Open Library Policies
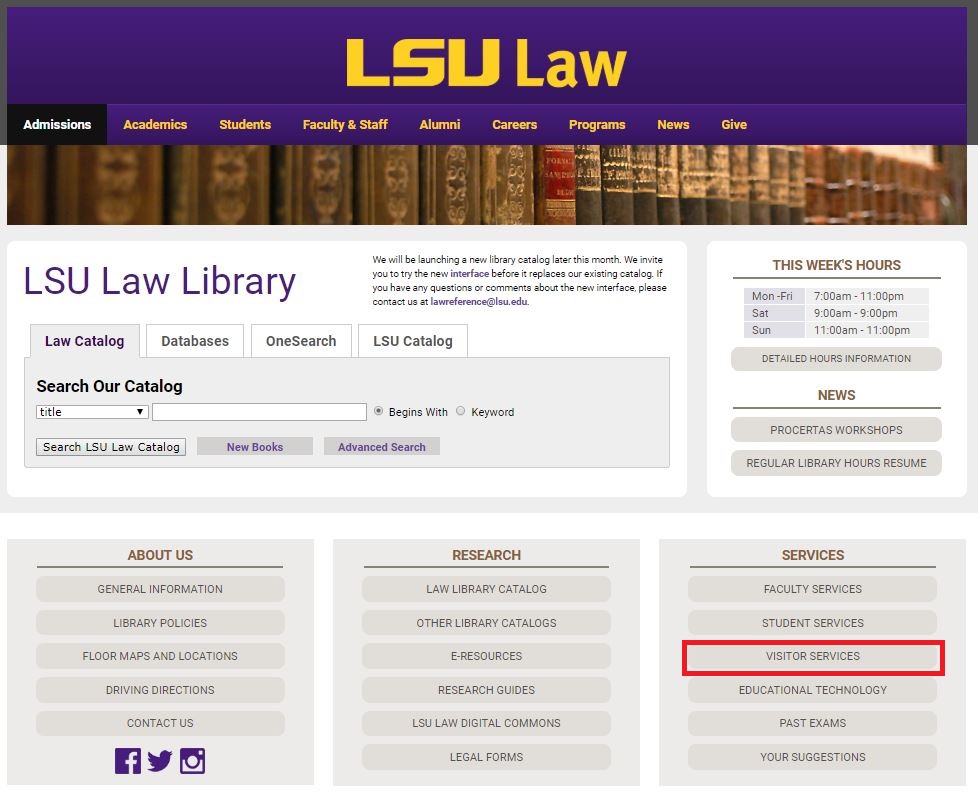This screenshot has width=978, height=804. (x=160, y=622)
